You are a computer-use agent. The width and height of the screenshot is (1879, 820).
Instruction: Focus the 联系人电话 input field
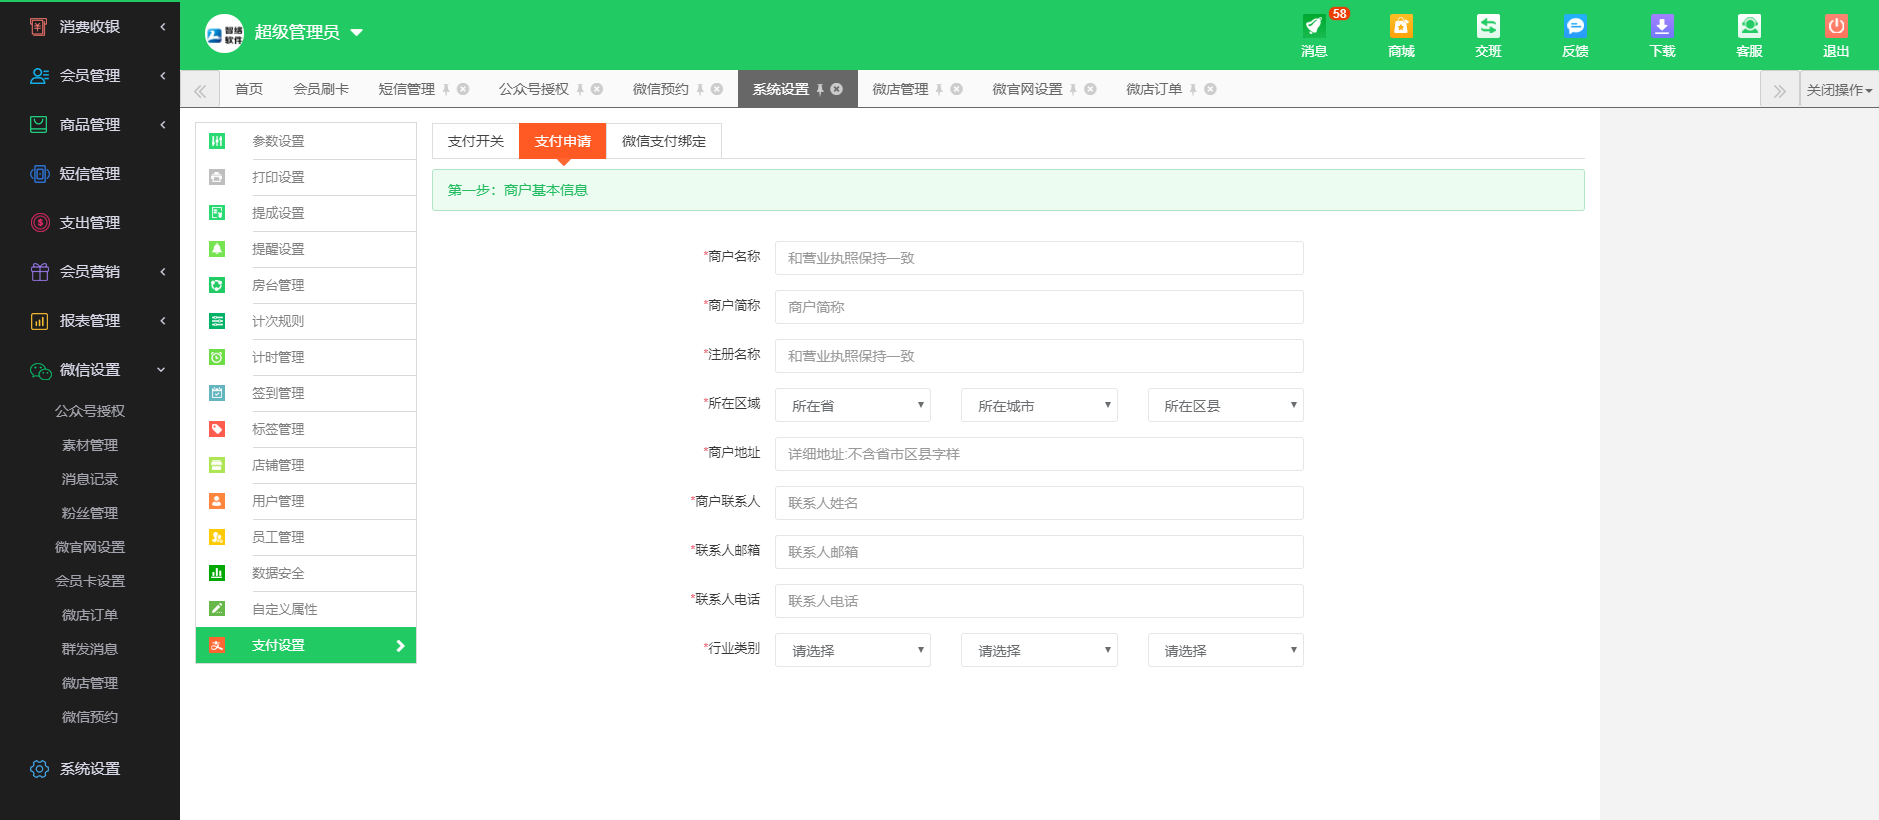(1039, 601)
